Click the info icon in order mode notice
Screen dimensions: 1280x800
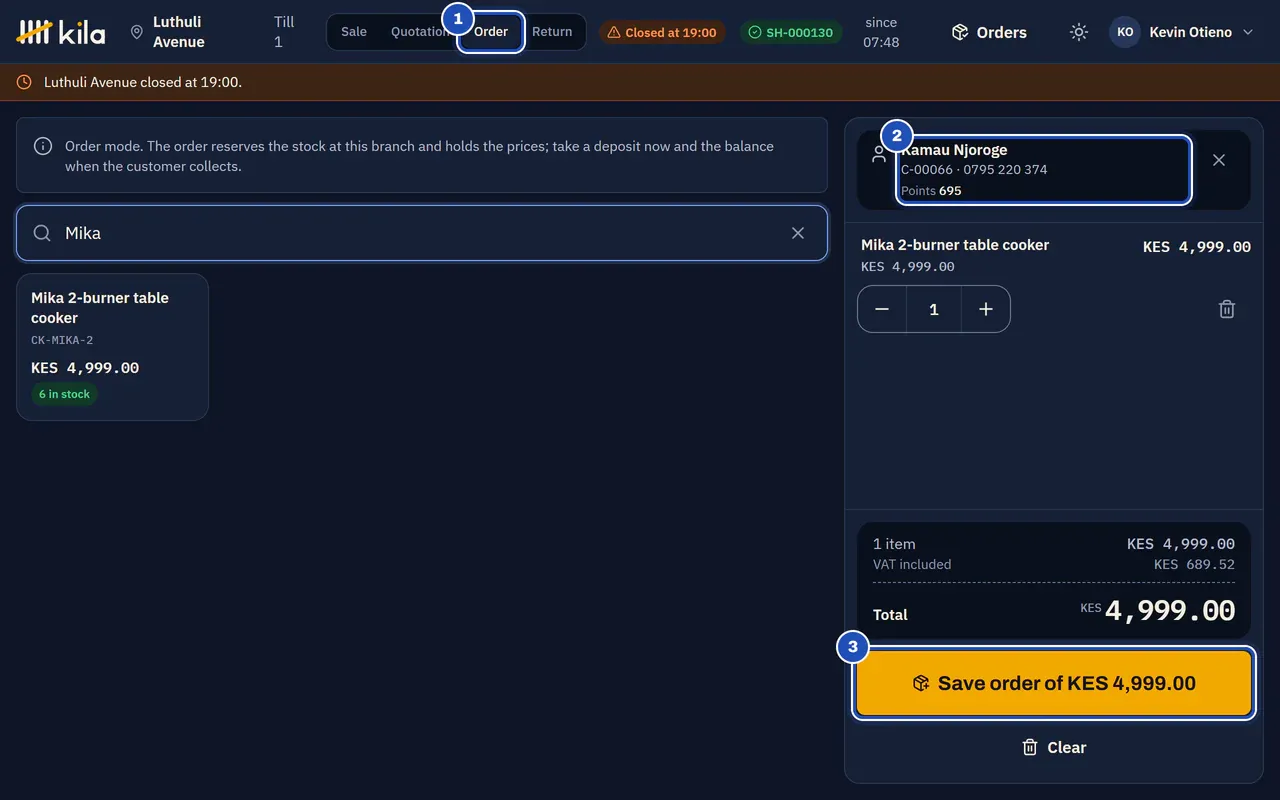tap(43, 146)
